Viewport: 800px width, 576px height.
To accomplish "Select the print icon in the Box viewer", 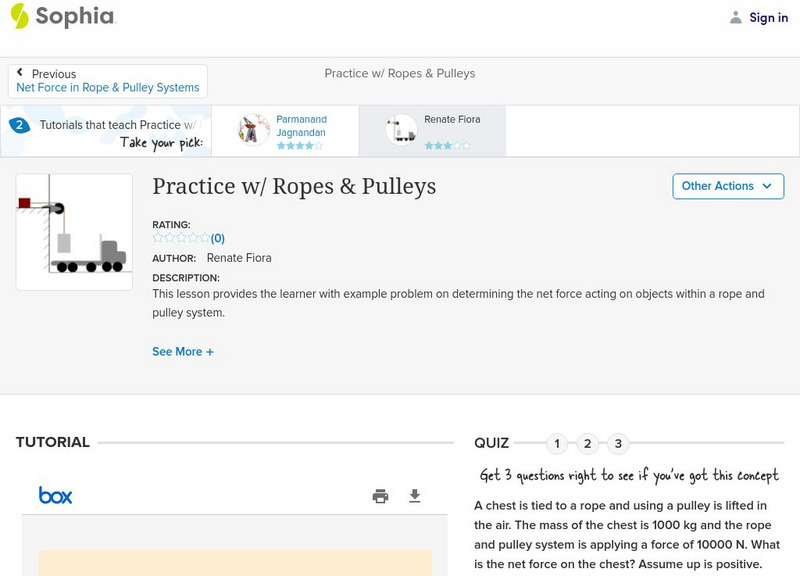I will 380,495.
